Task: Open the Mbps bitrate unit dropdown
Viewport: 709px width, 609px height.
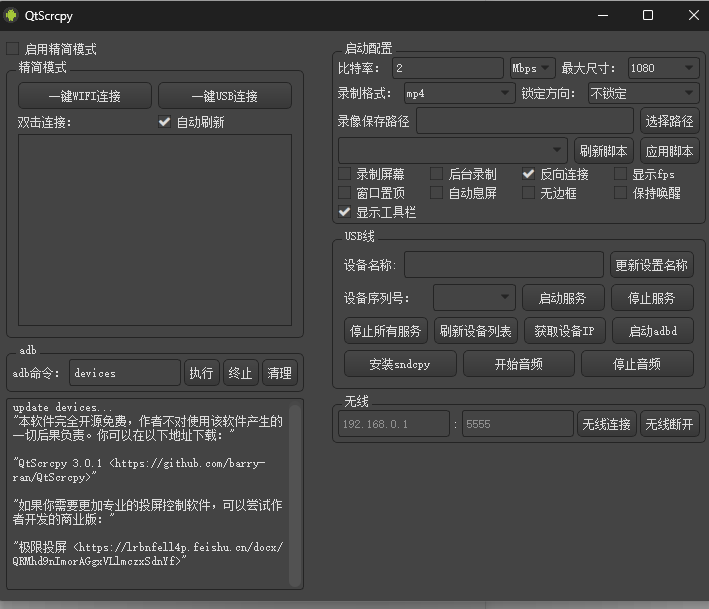Action: pyautogui.click(x=533, y=68)
